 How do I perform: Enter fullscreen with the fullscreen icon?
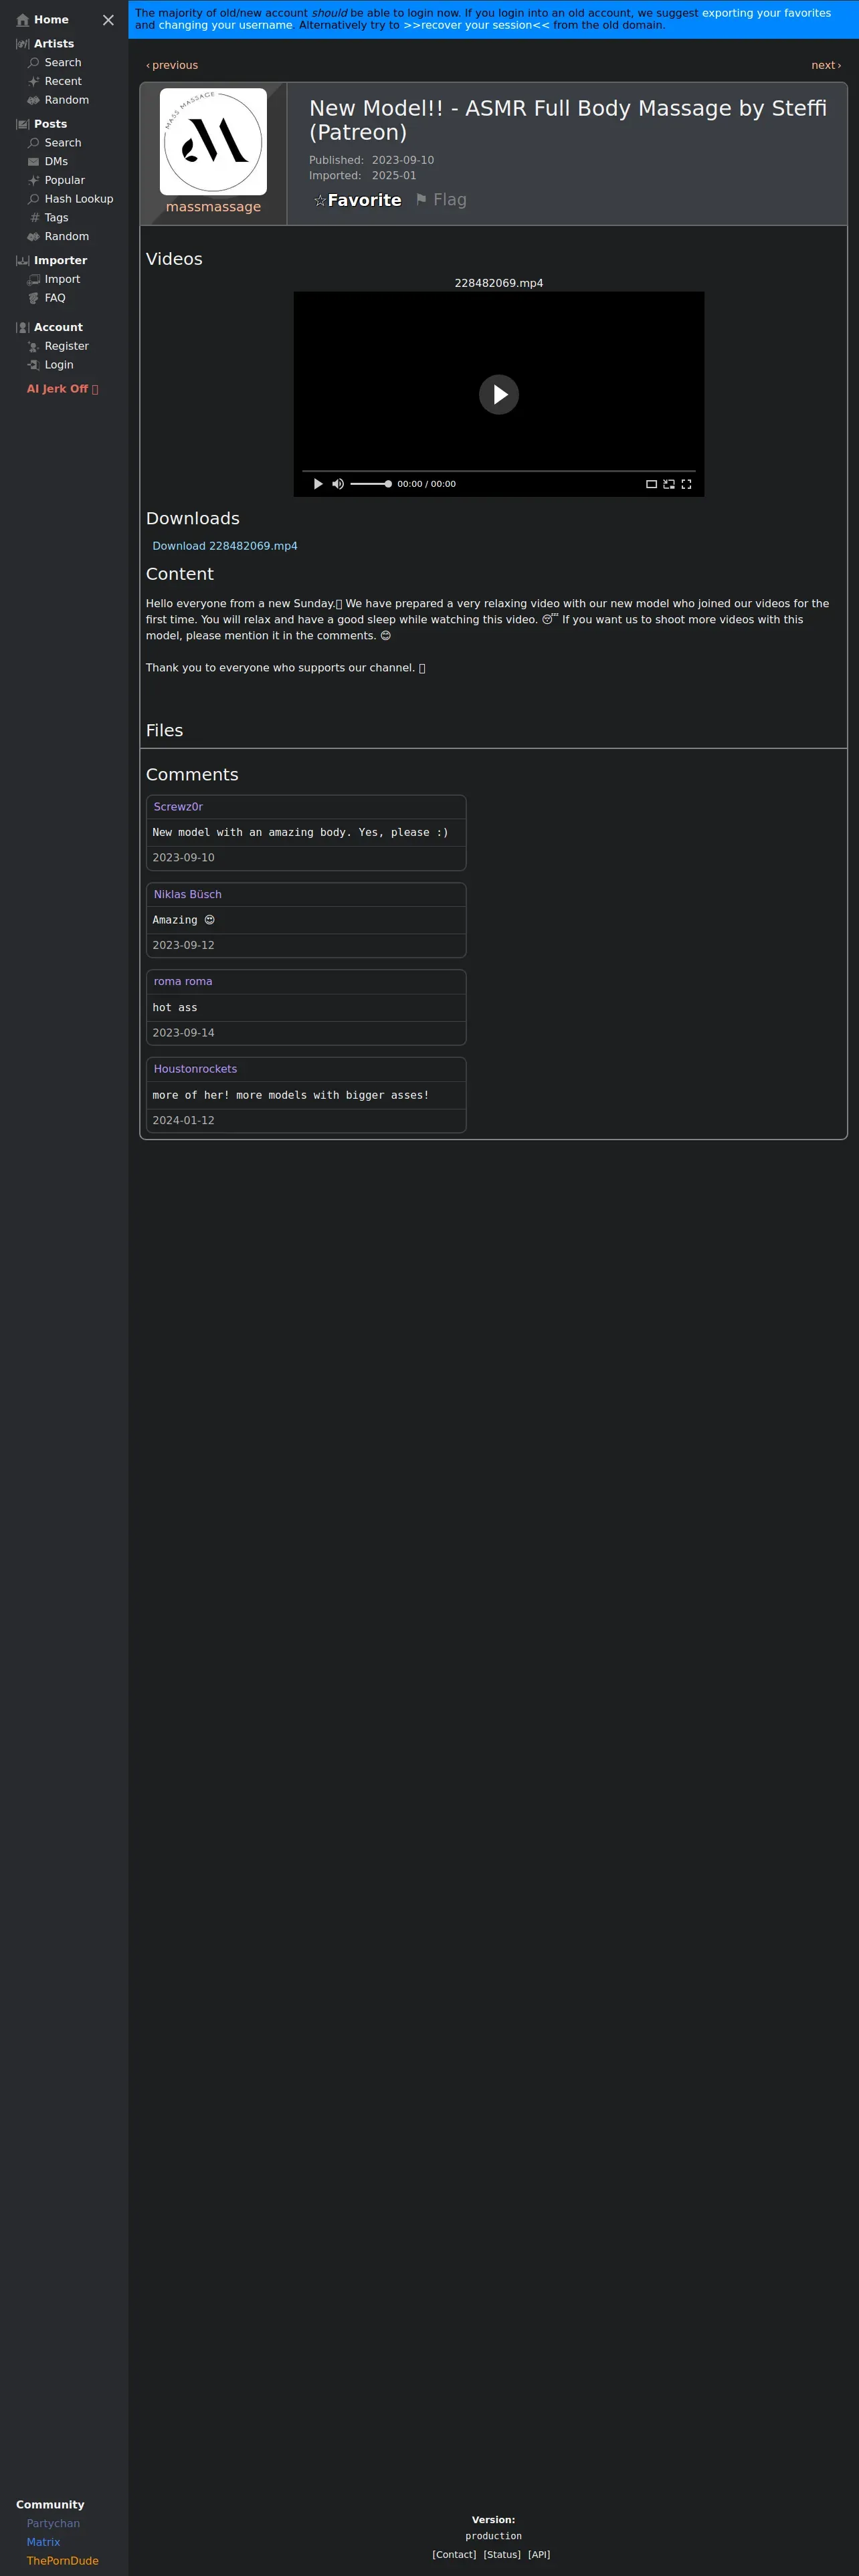click(686, 484)
